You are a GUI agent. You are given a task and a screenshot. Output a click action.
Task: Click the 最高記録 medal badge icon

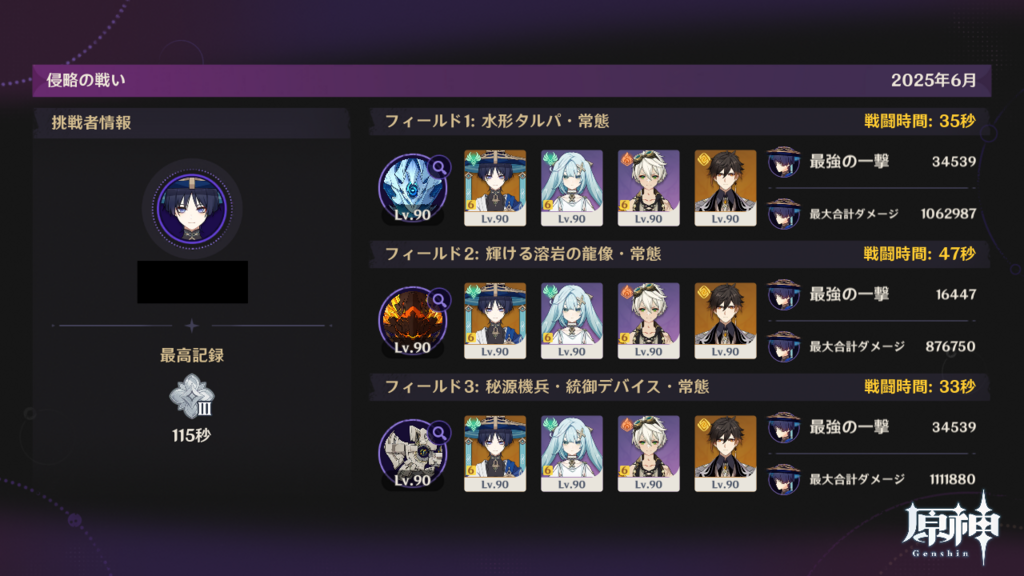click(191, 396)
